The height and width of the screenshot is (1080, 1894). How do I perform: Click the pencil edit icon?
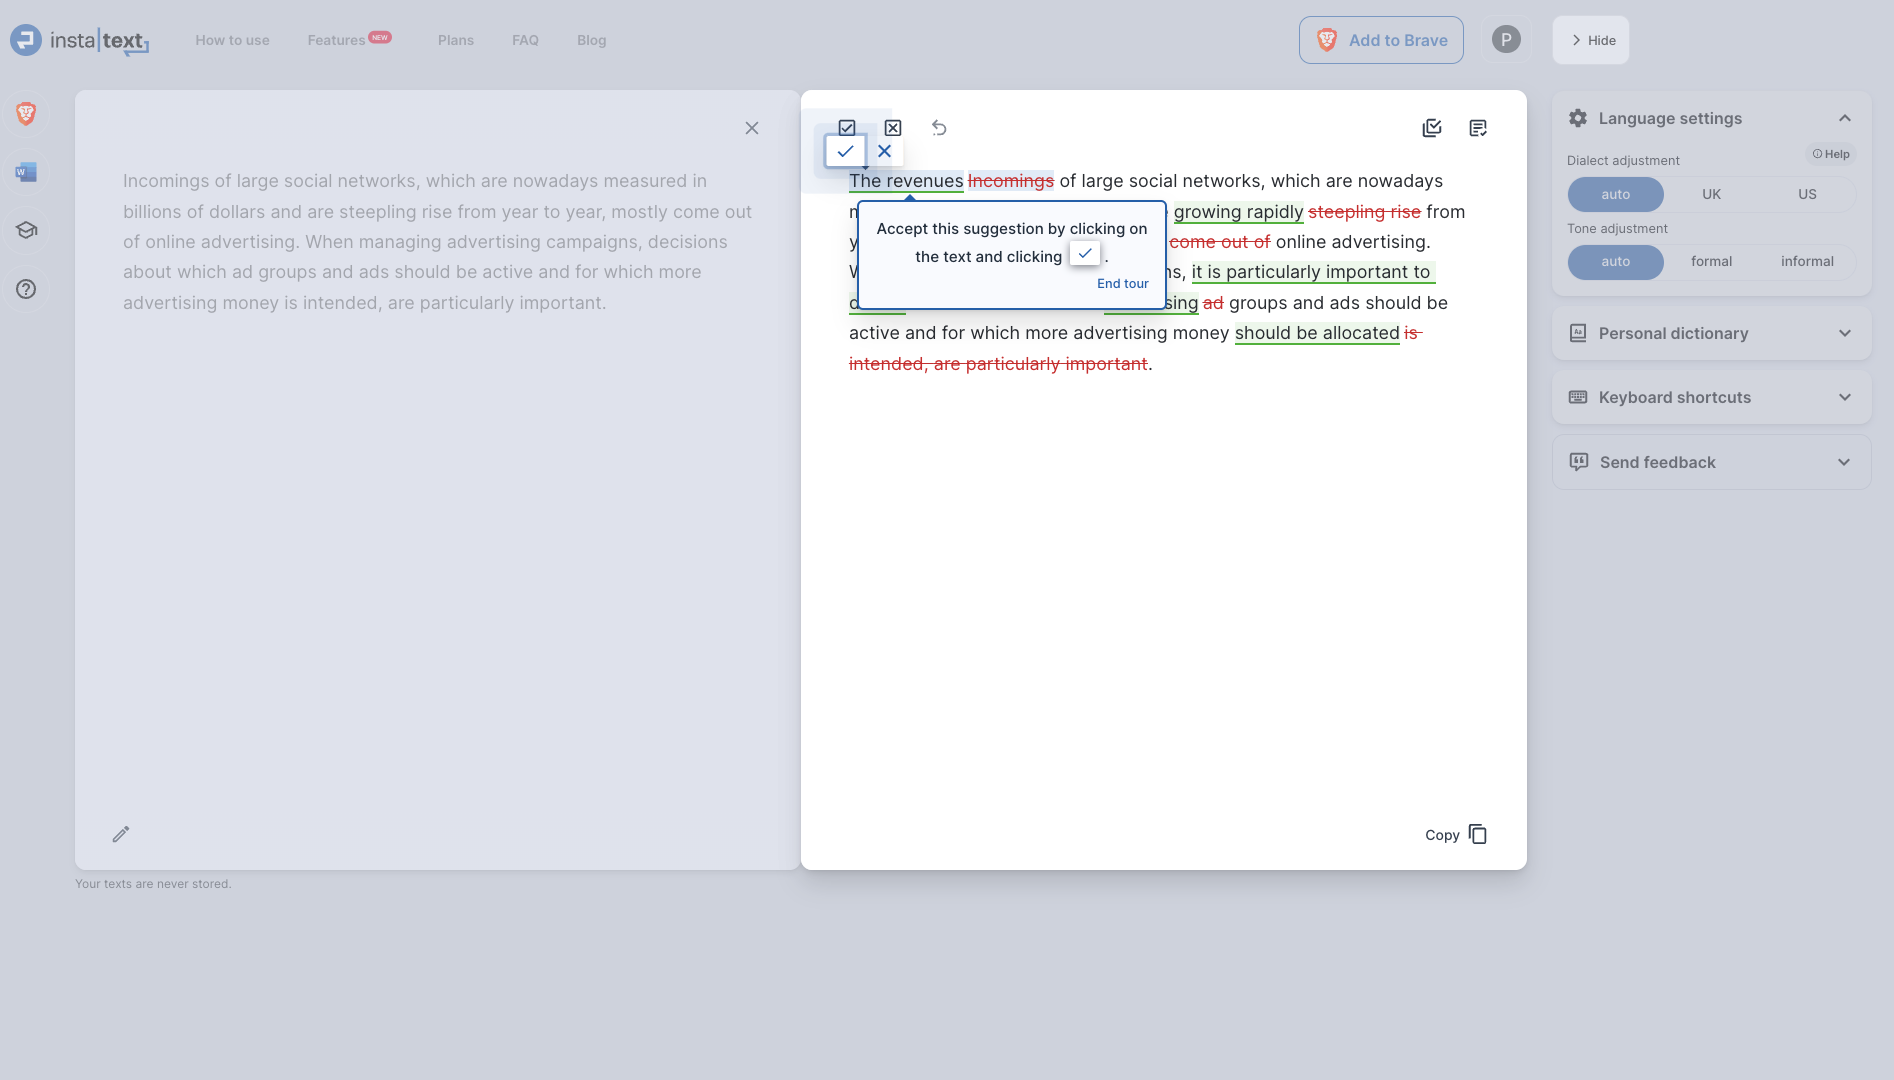[121, 834]
